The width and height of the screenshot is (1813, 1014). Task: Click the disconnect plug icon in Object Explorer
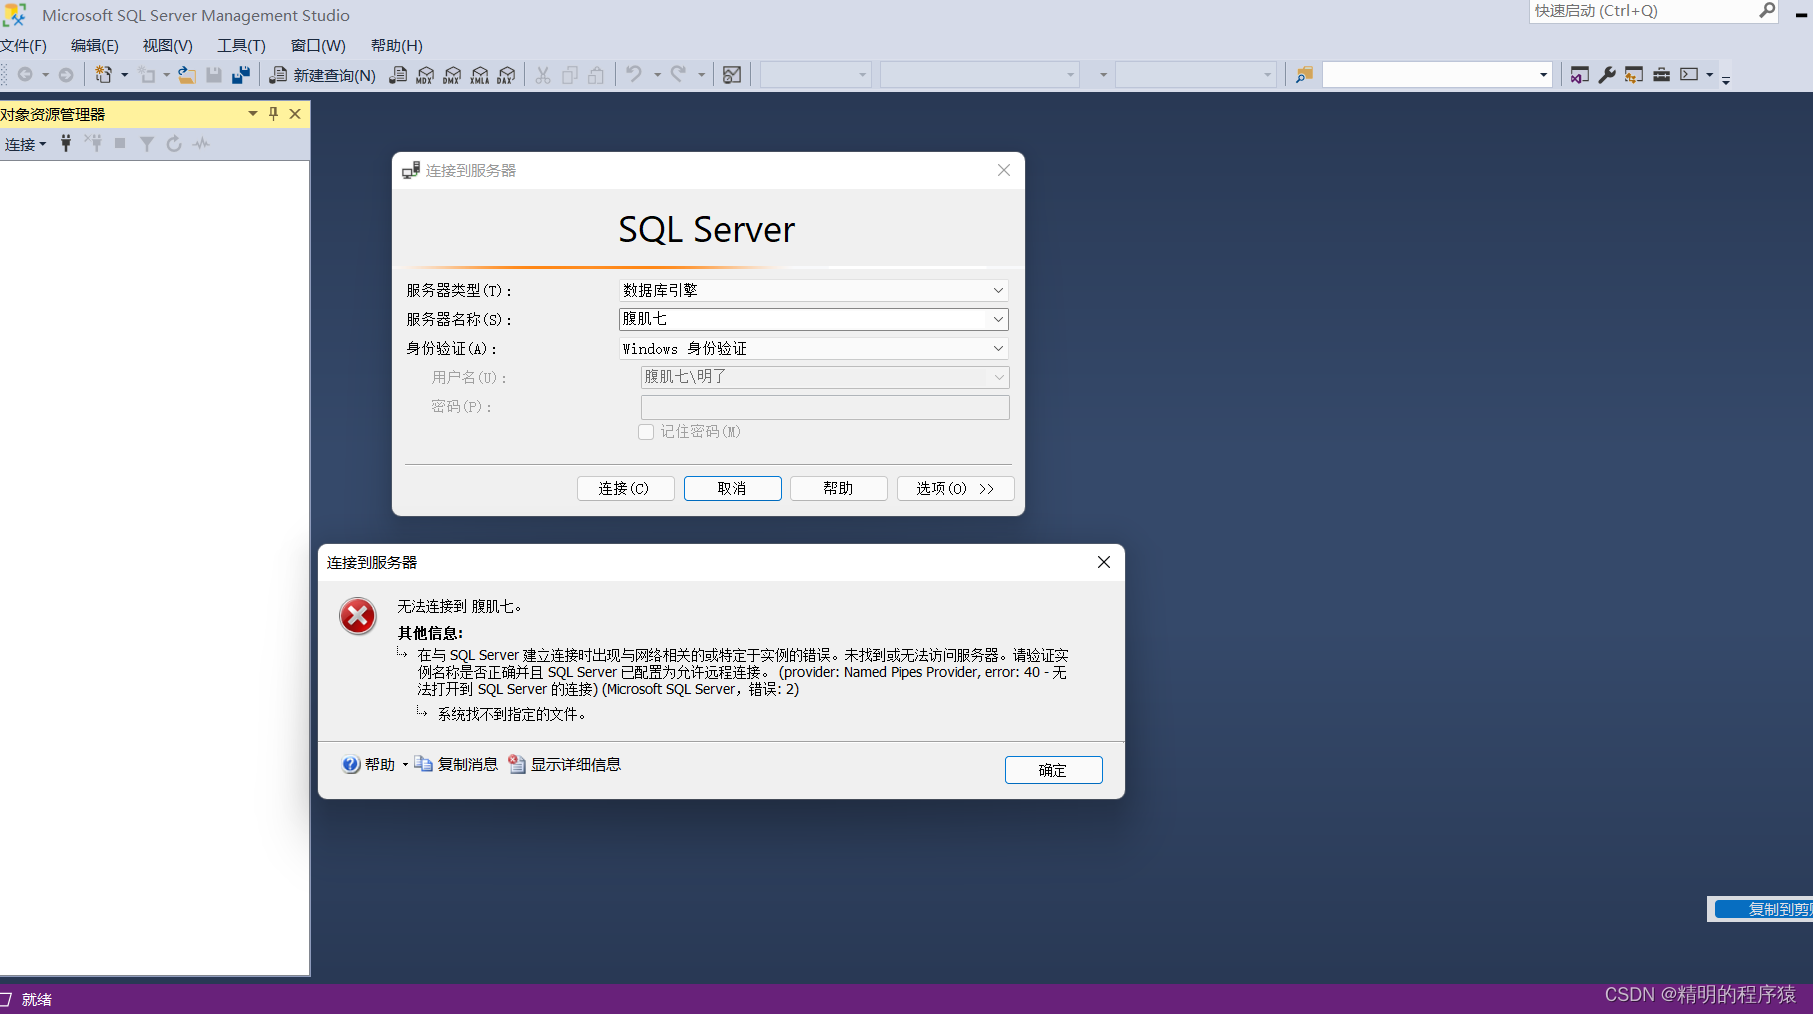(93, 144)
